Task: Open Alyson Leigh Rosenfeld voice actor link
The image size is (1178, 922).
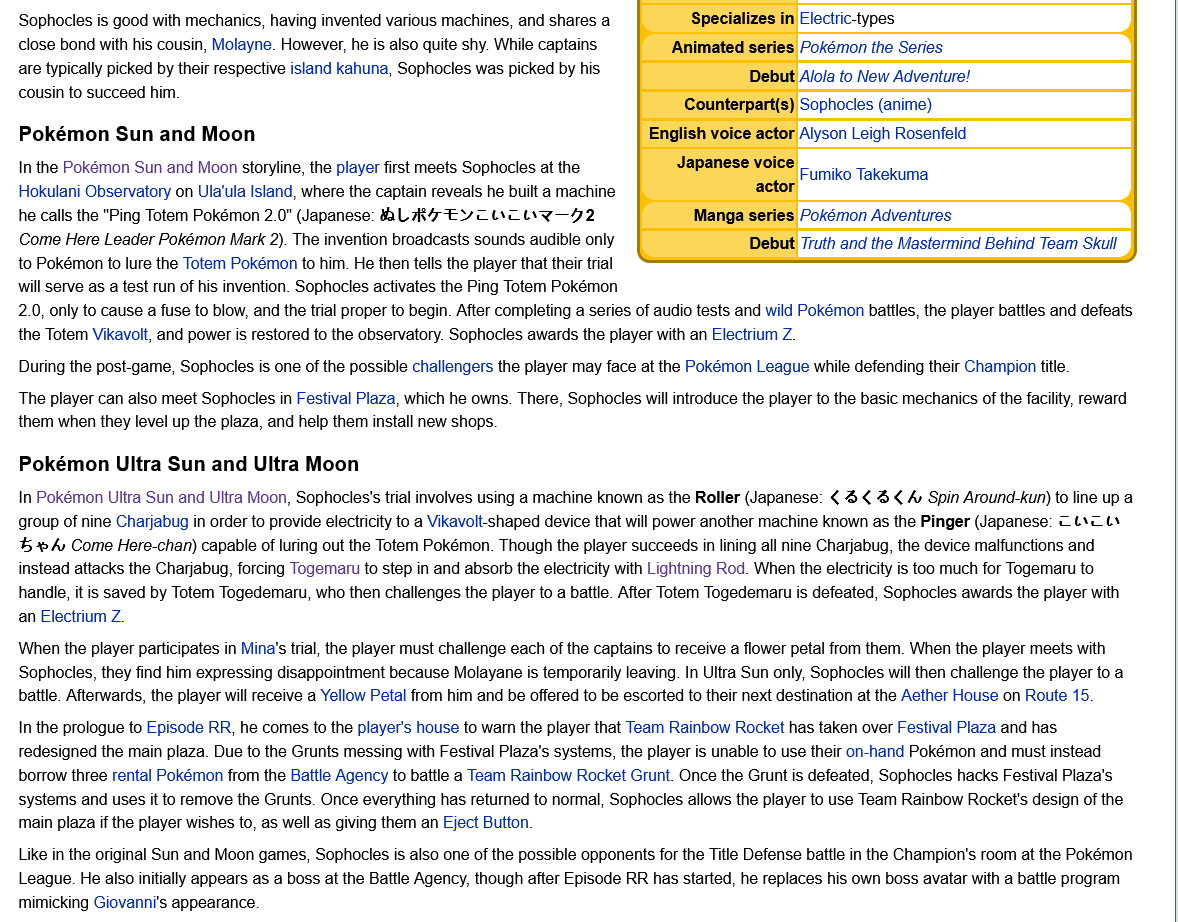Action: pyautogui.click(x=883, y=134)
